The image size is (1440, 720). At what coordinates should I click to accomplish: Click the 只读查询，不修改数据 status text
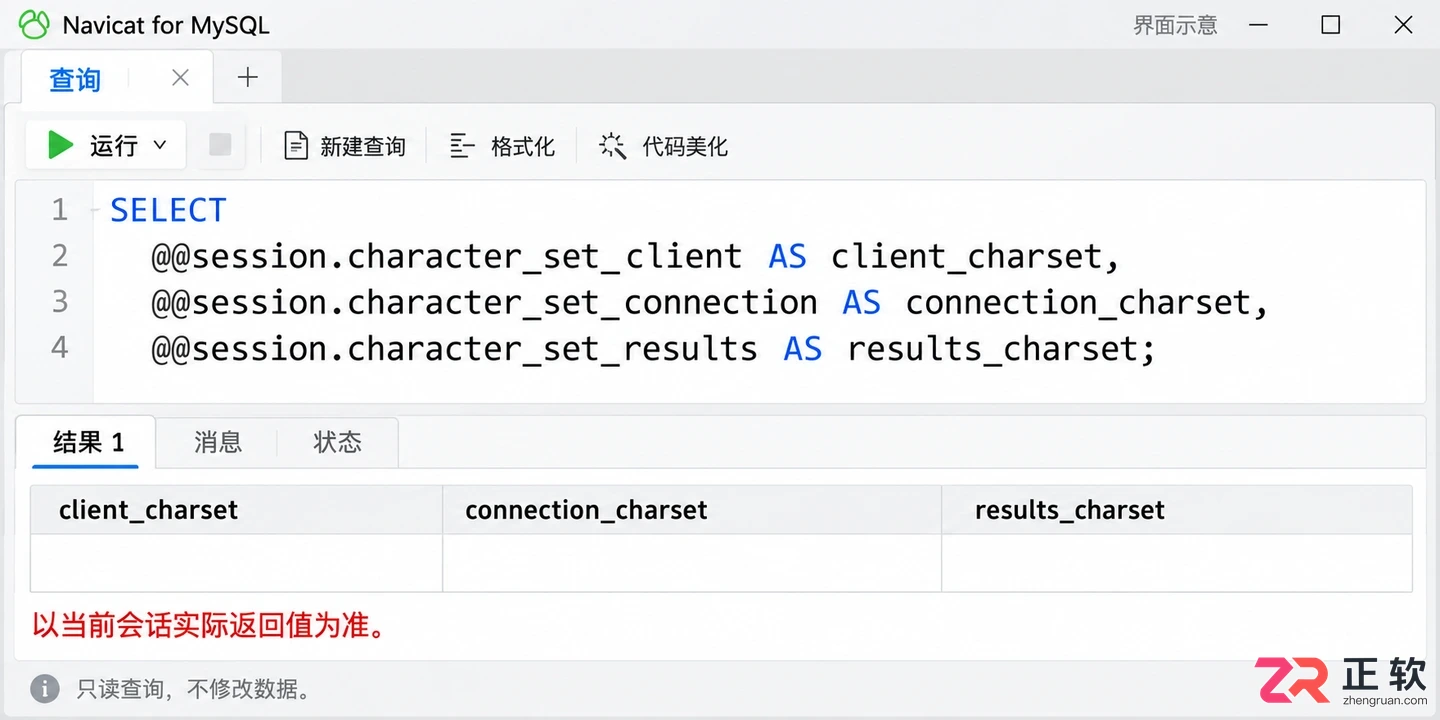[196, 689]
